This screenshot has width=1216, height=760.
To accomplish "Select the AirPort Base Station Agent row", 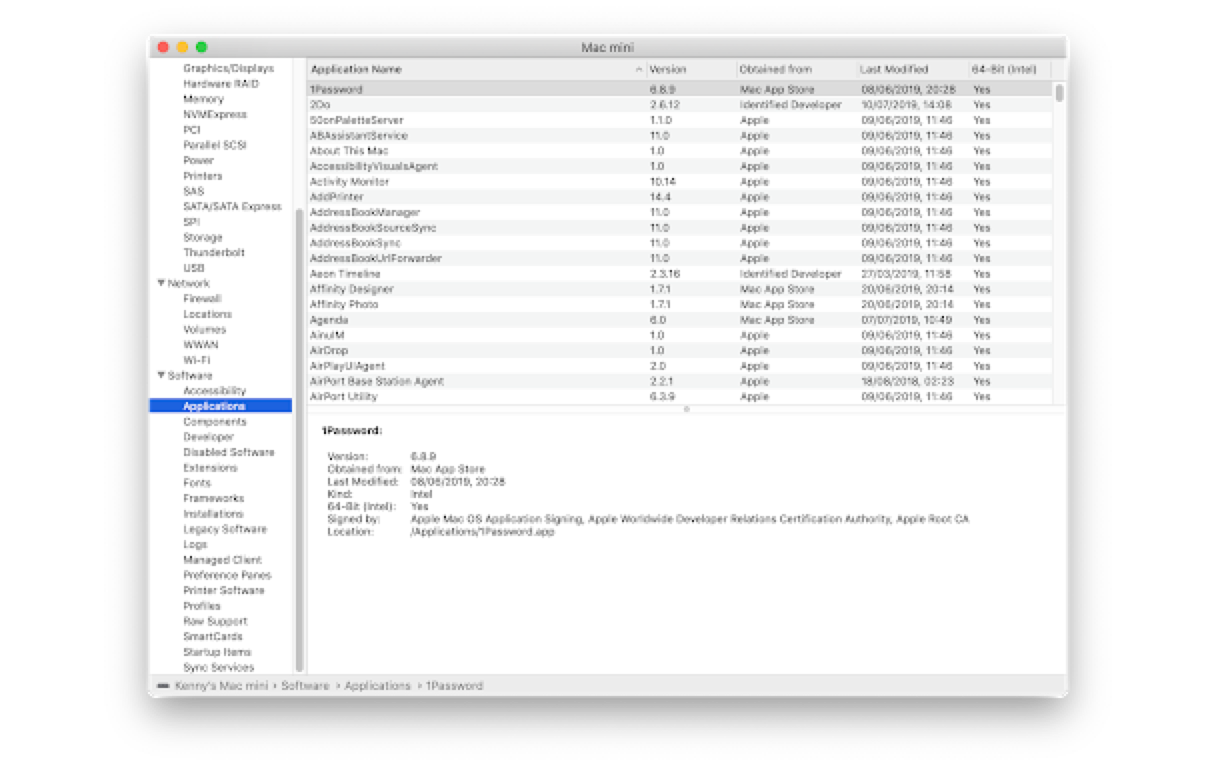I will 679,381.
